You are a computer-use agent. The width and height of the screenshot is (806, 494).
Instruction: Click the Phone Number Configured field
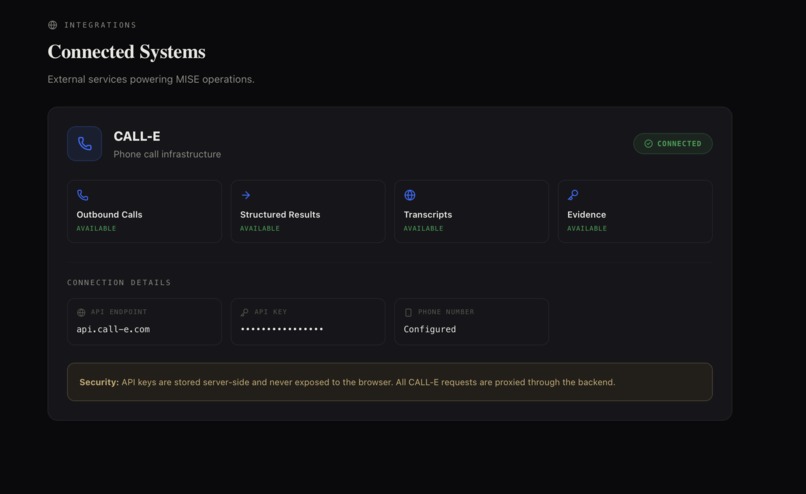[471, 321]
